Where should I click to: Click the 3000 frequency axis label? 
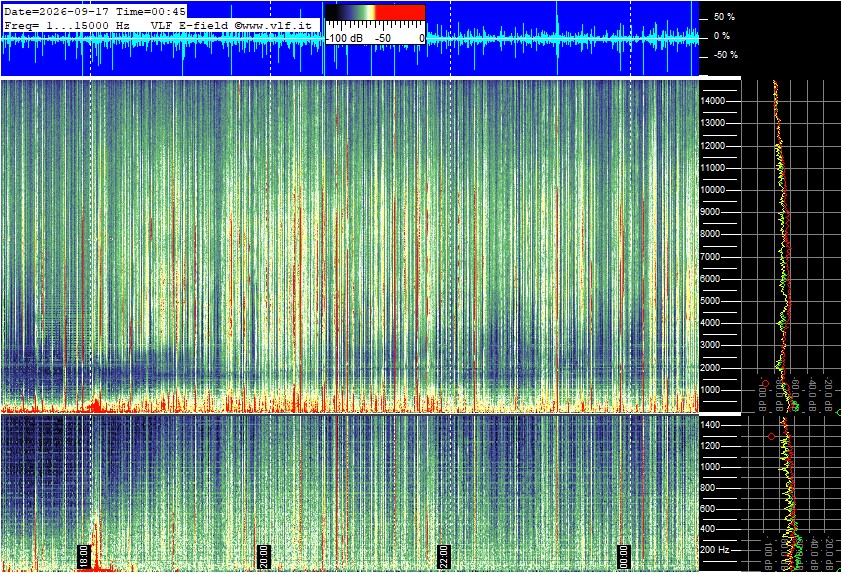point(710,345)
